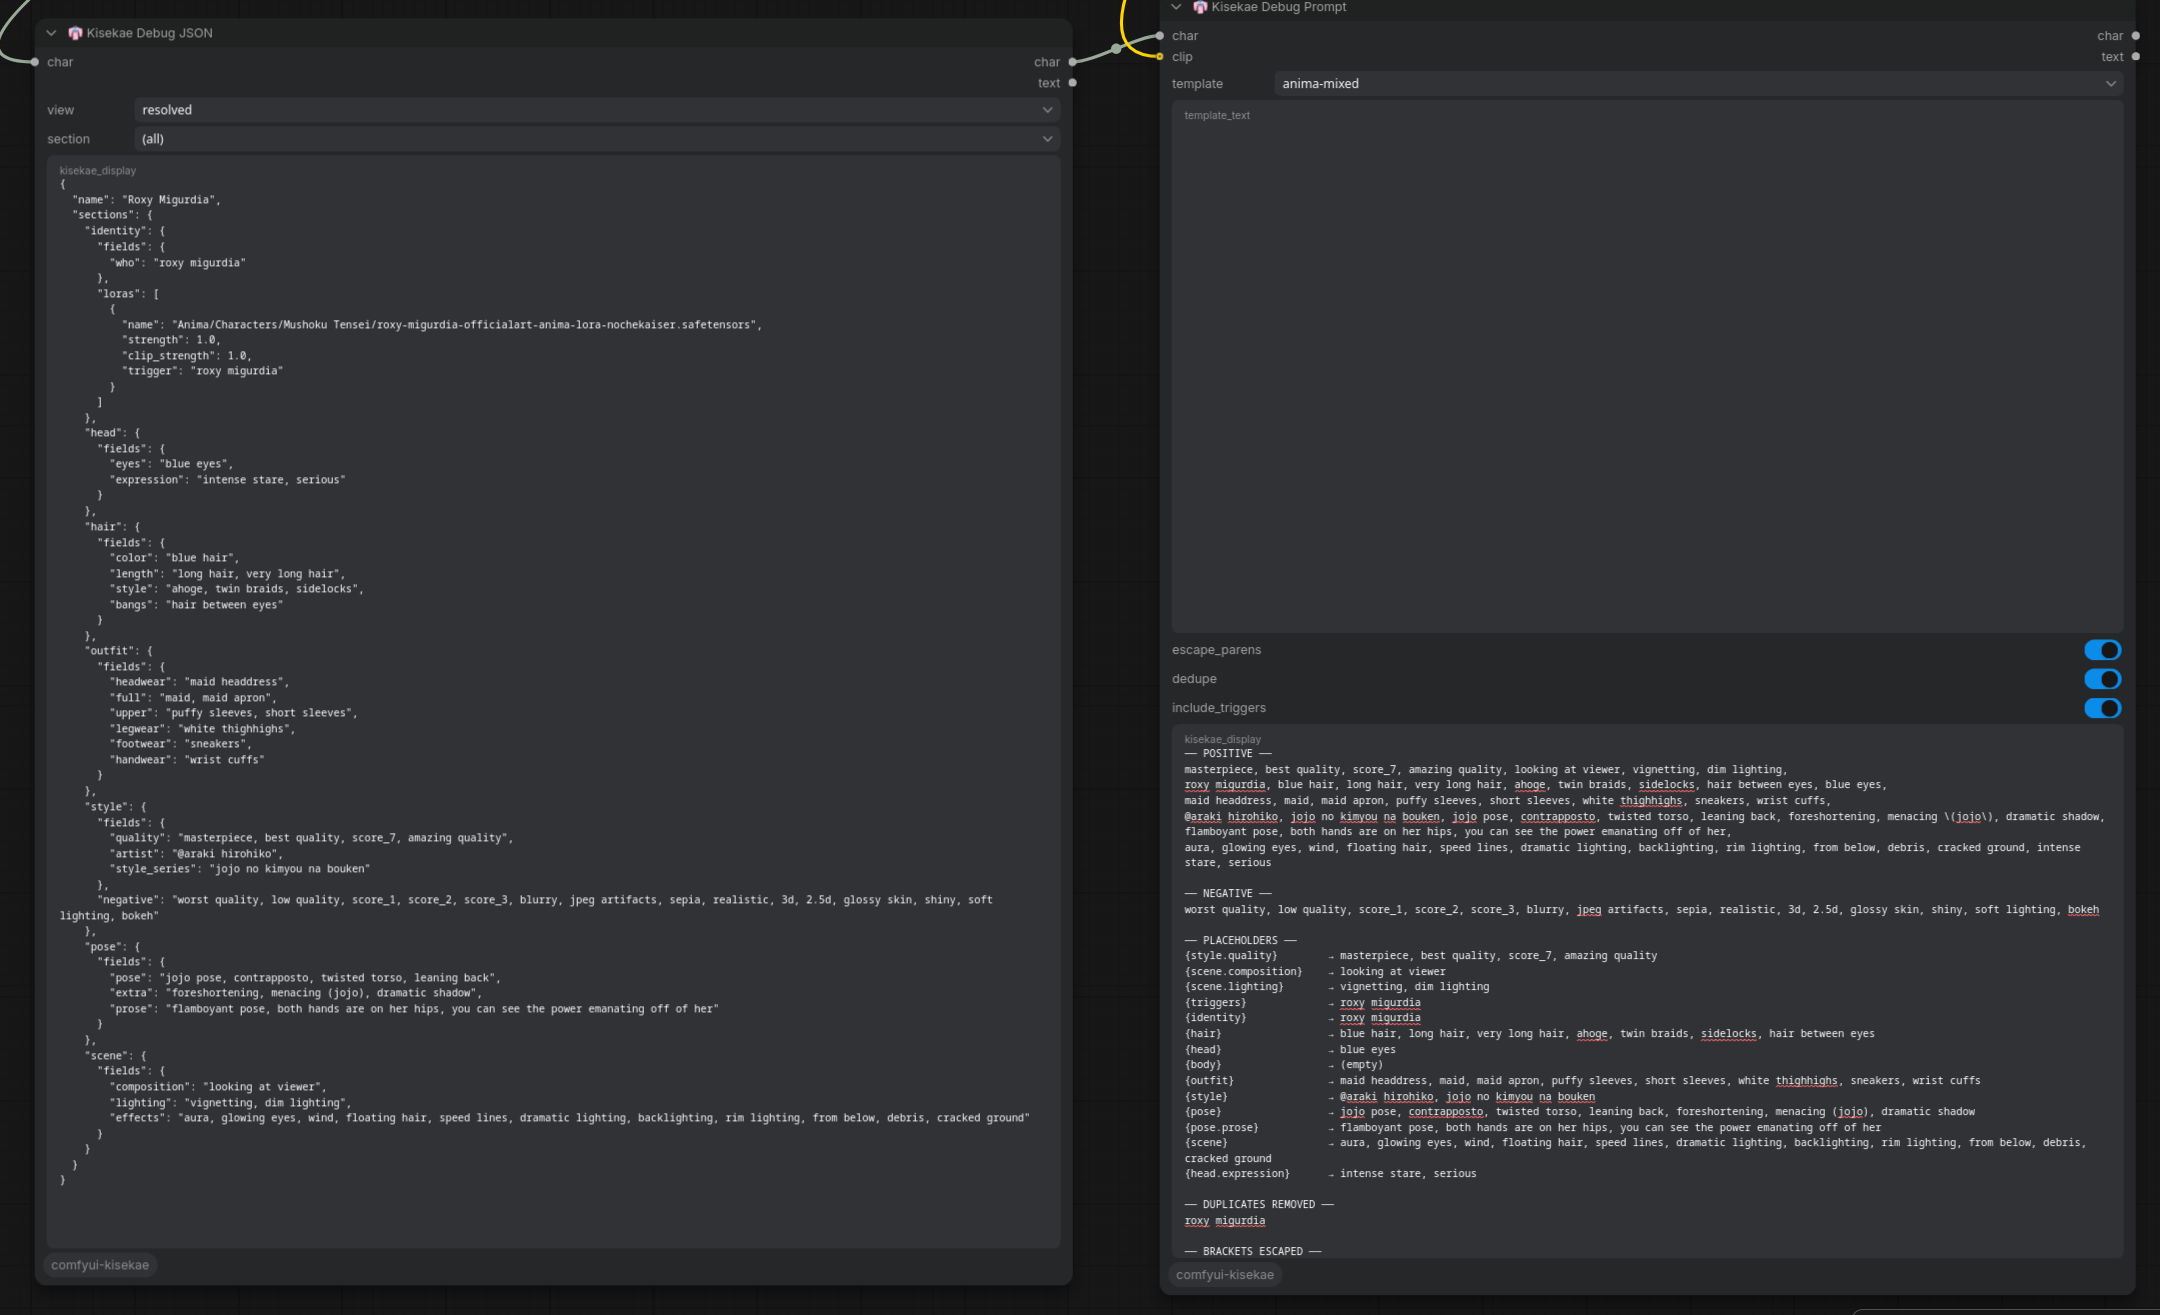Click the "trigger": "roxy migurdia" JSON line

(203, 371)
